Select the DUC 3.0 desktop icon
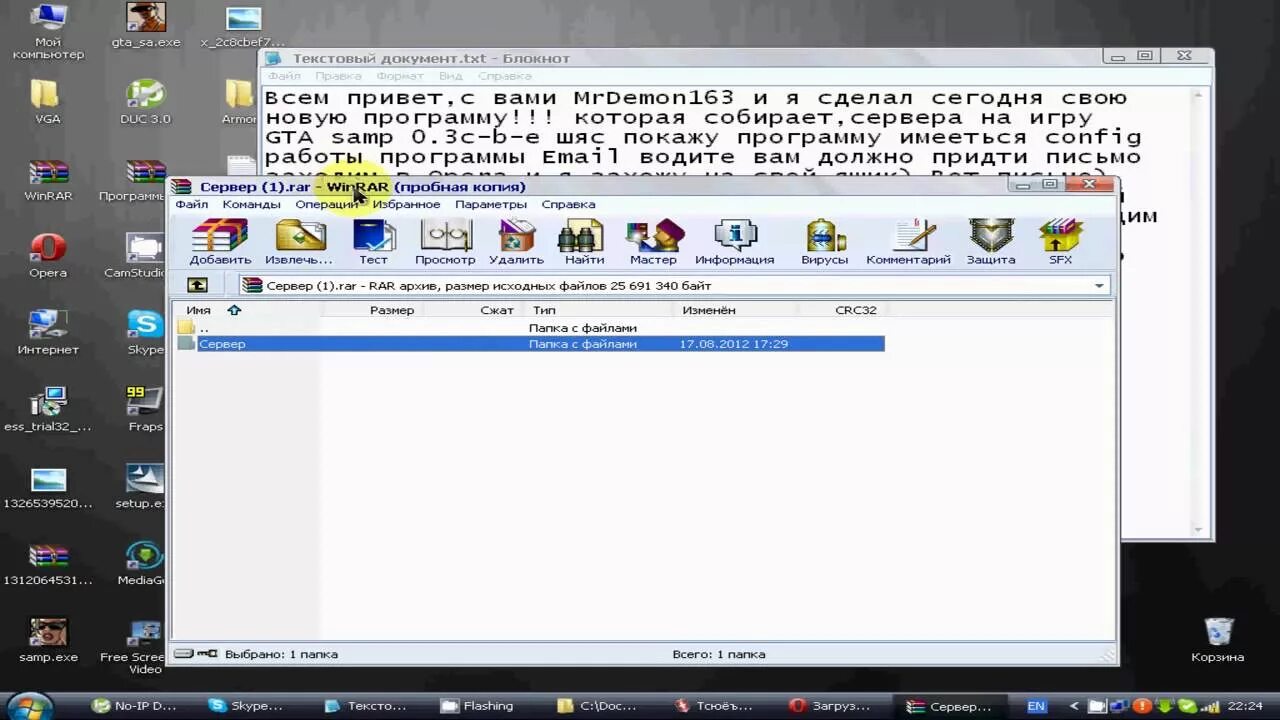 coord(146,102)
